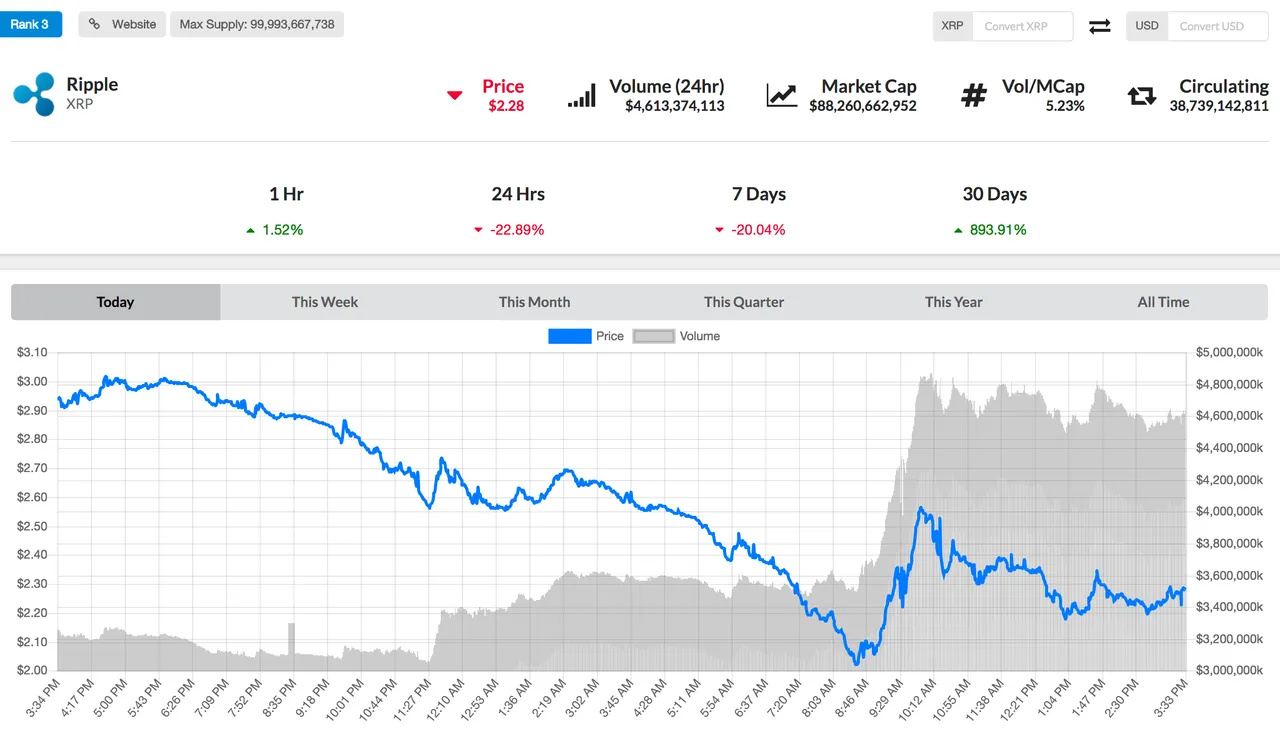The height and width of the screenshot is (751, 1280).
Task: Switch to the This Year tab
Action: 954,302
